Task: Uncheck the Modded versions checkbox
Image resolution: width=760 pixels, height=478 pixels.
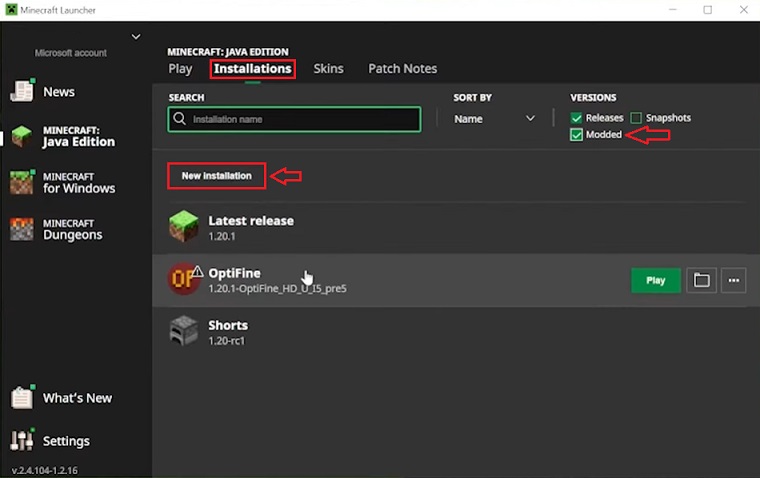Action: click(x=577, y=135)
